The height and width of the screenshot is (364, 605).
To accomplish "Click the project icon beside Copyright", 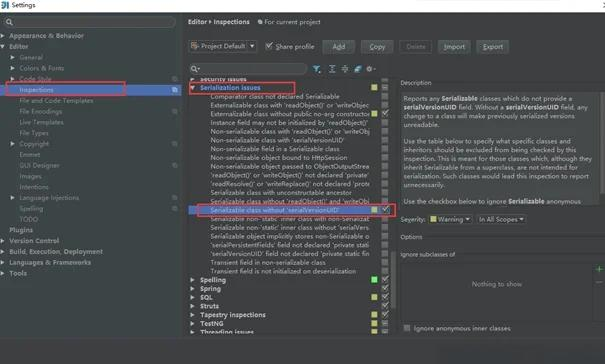I will click(175, 144).
